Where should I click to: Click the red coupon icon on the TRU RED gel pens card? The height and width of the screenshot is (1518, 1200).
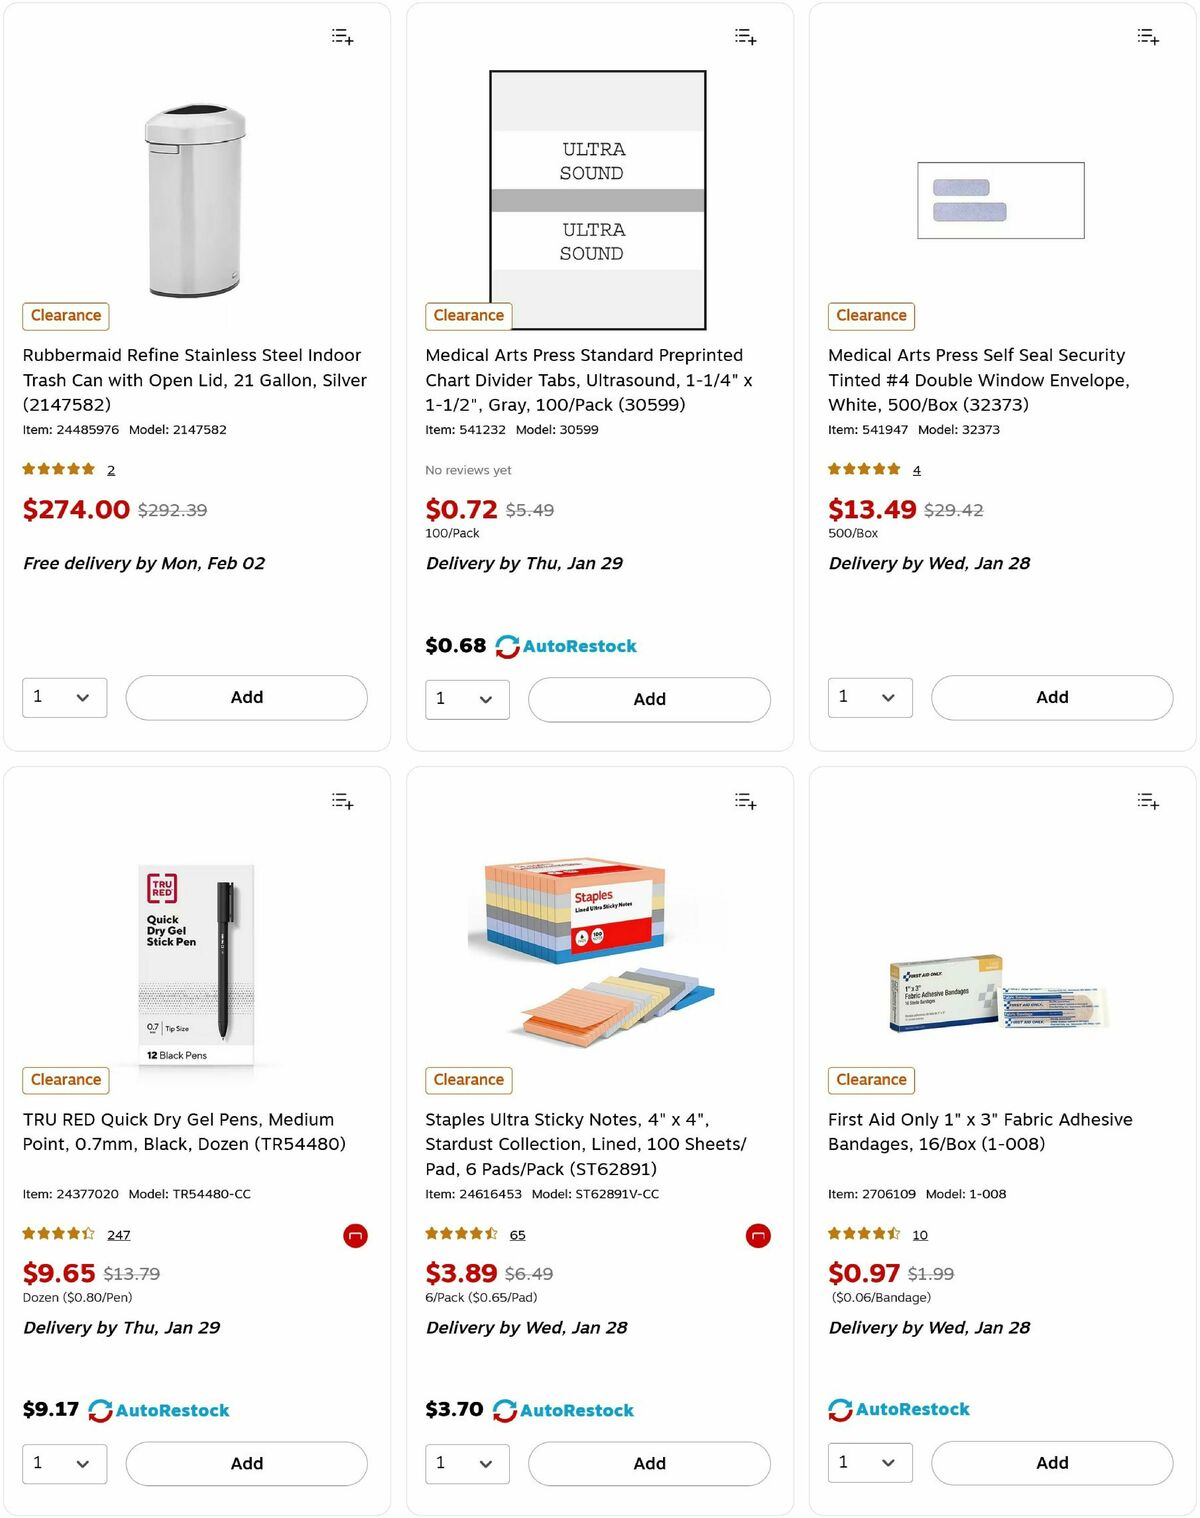pyautogui.click(x=356, y=1235)
